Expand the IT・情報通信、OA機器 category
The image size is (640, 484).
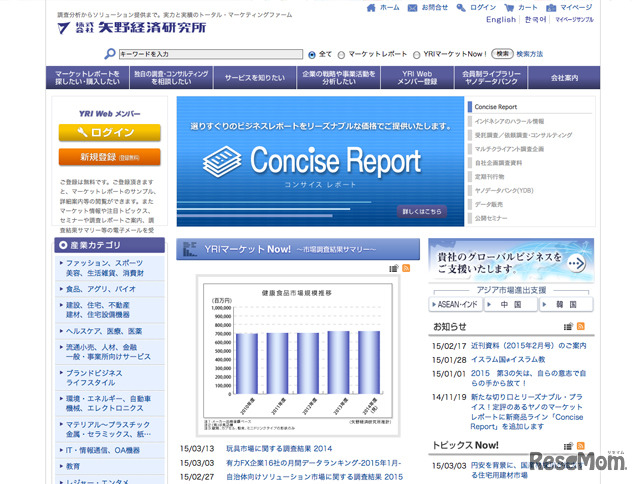coord(108,450)
